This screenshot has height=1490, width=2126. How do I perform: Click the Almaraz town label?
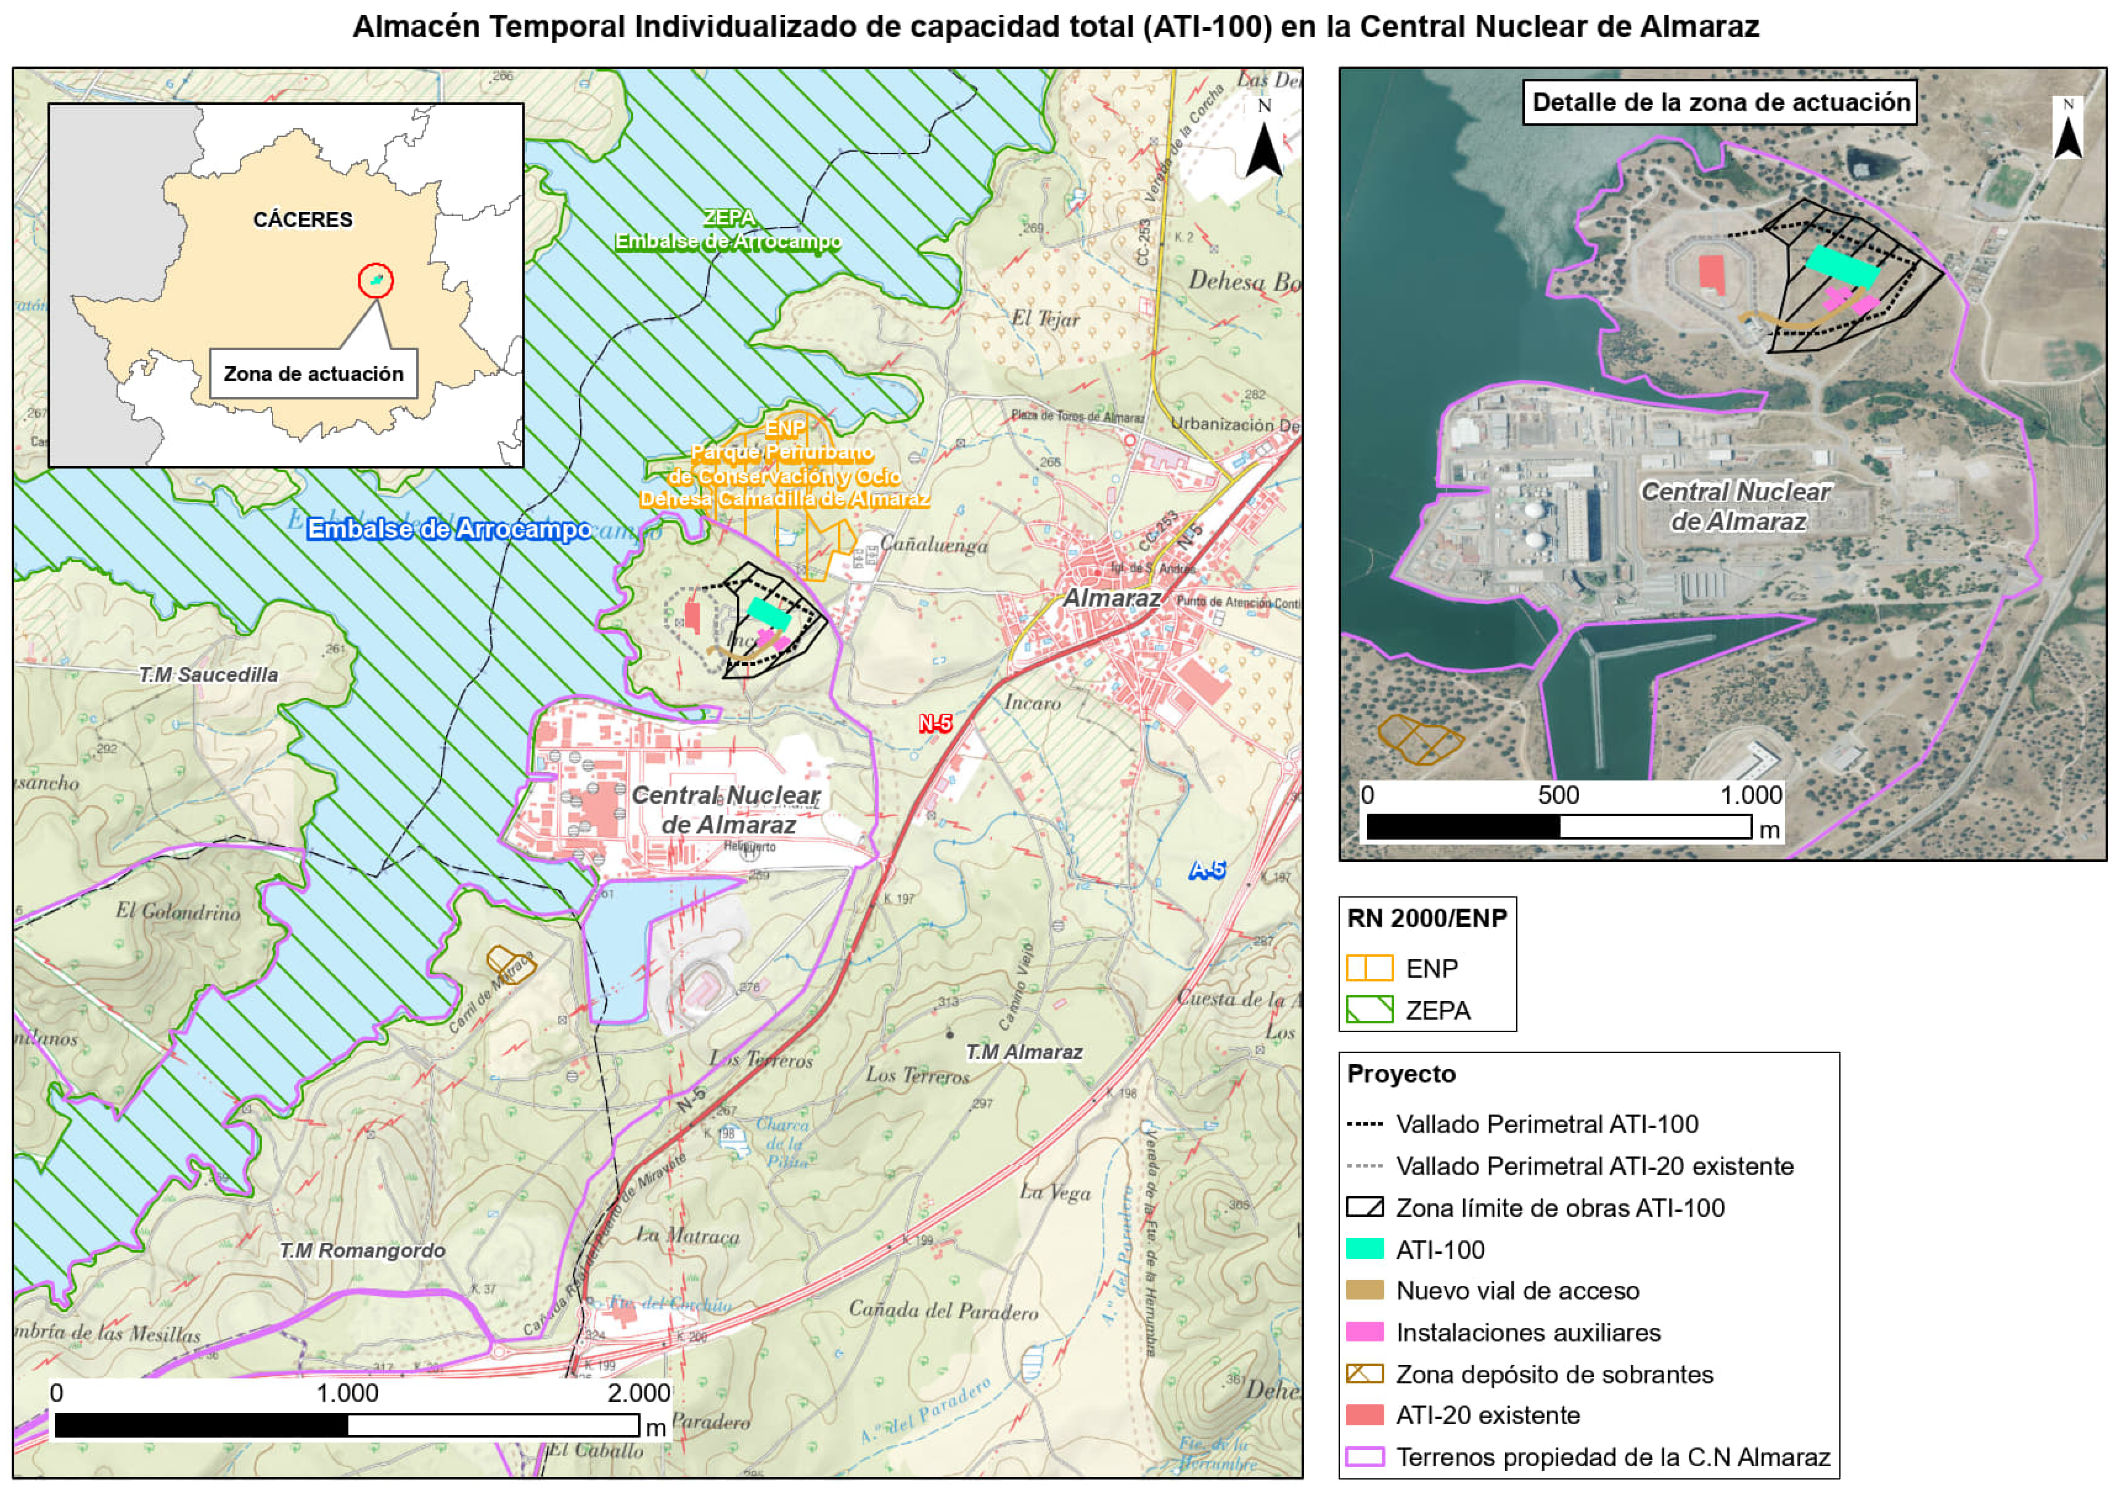point(1111,598)
